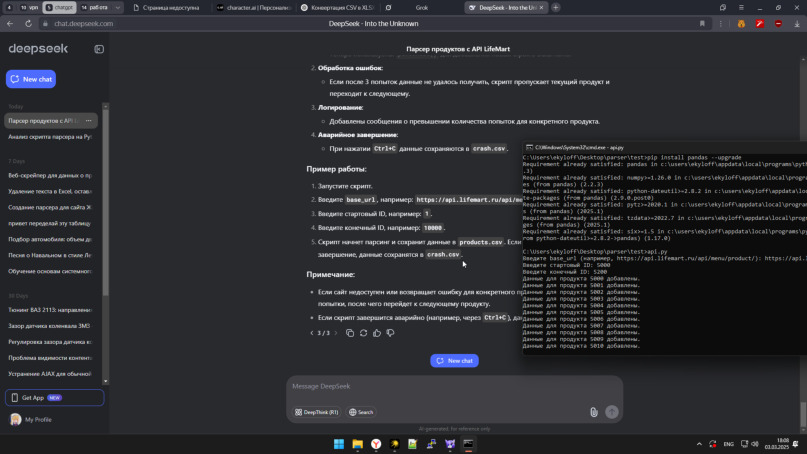807x454 pixels.
Task: Switch to Grok browser tab
Action: tap(422, 8)
